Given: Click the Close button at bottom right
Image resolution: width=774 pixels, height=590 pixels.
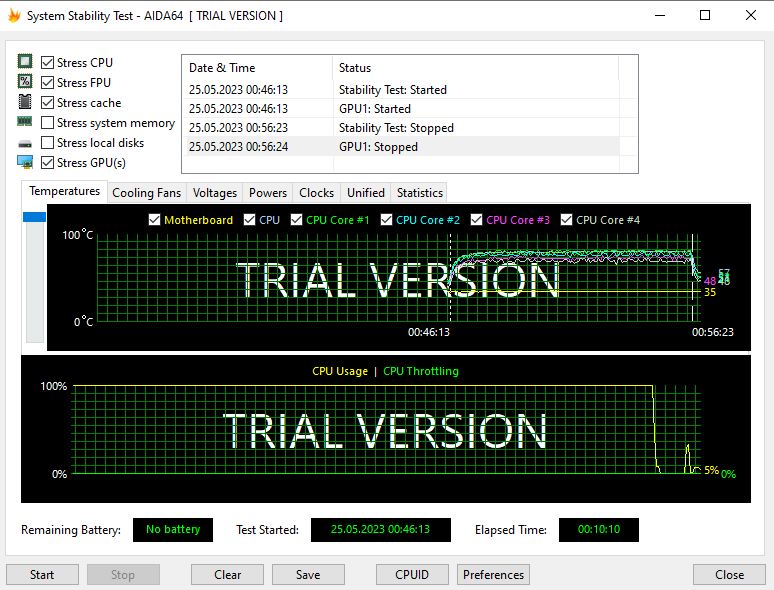Looking at the screenshot, I should point(729,575).
